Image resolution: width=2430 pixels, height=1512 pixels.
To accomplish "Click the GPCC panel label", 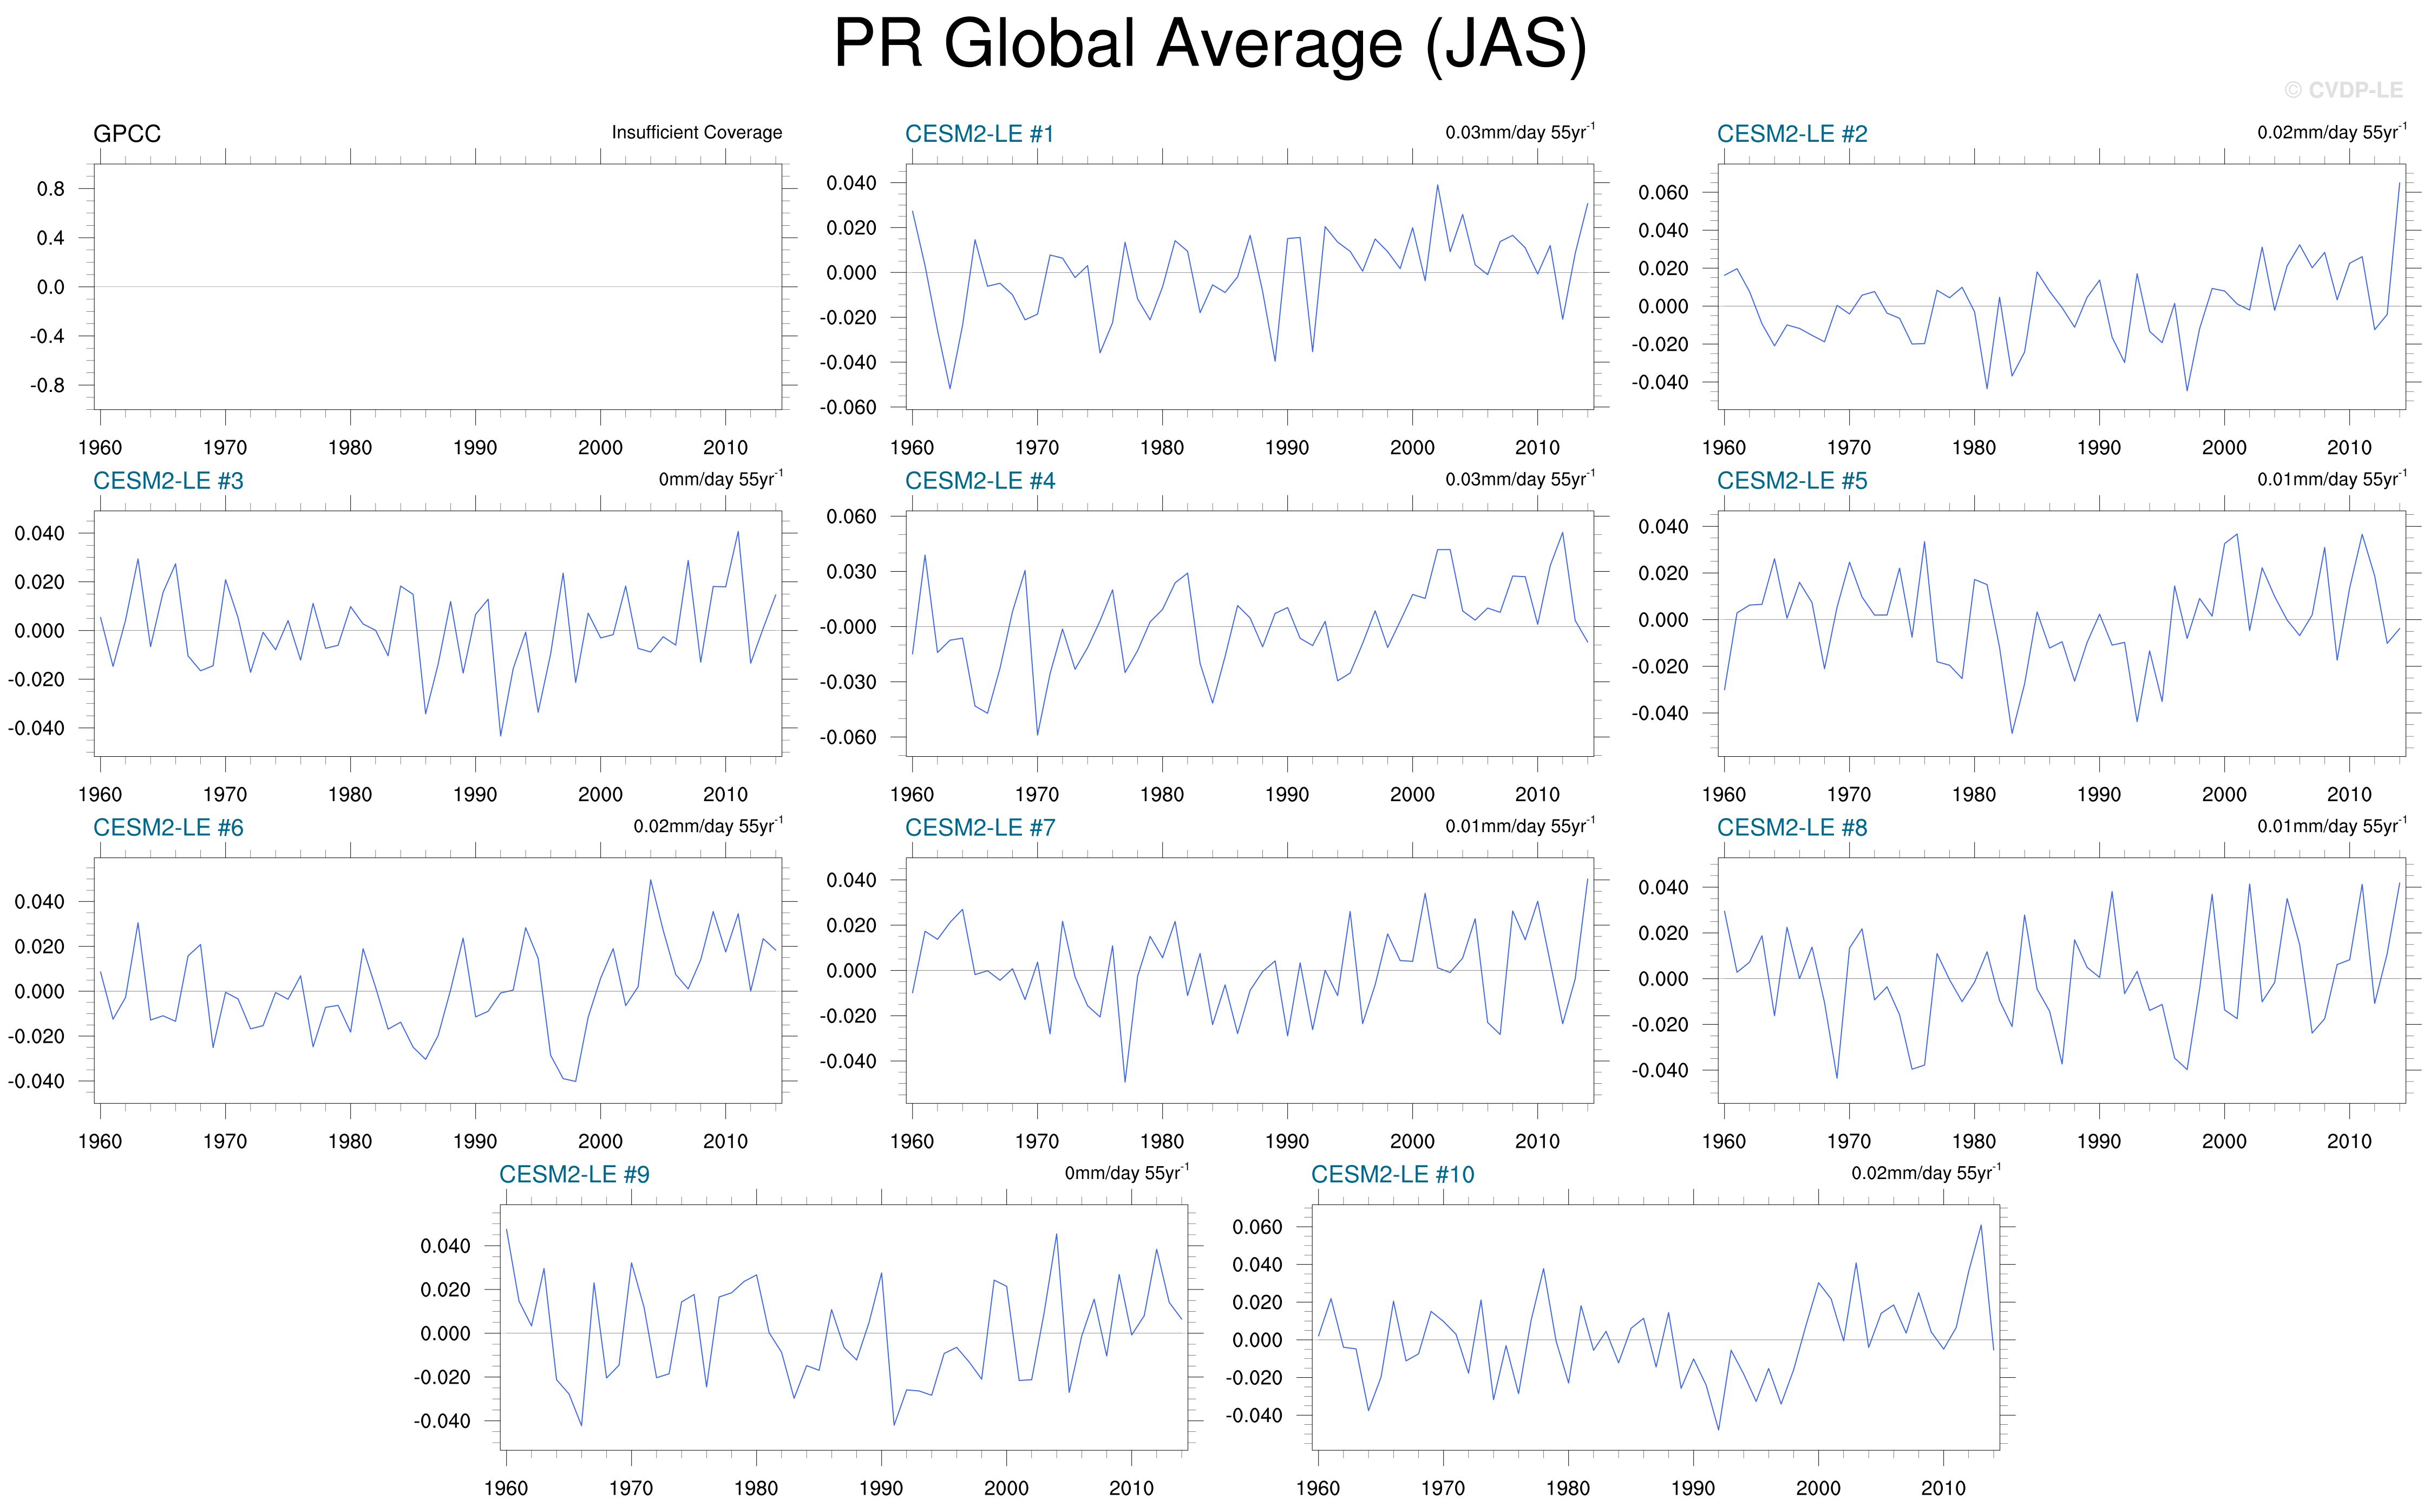I will point(127,134).
